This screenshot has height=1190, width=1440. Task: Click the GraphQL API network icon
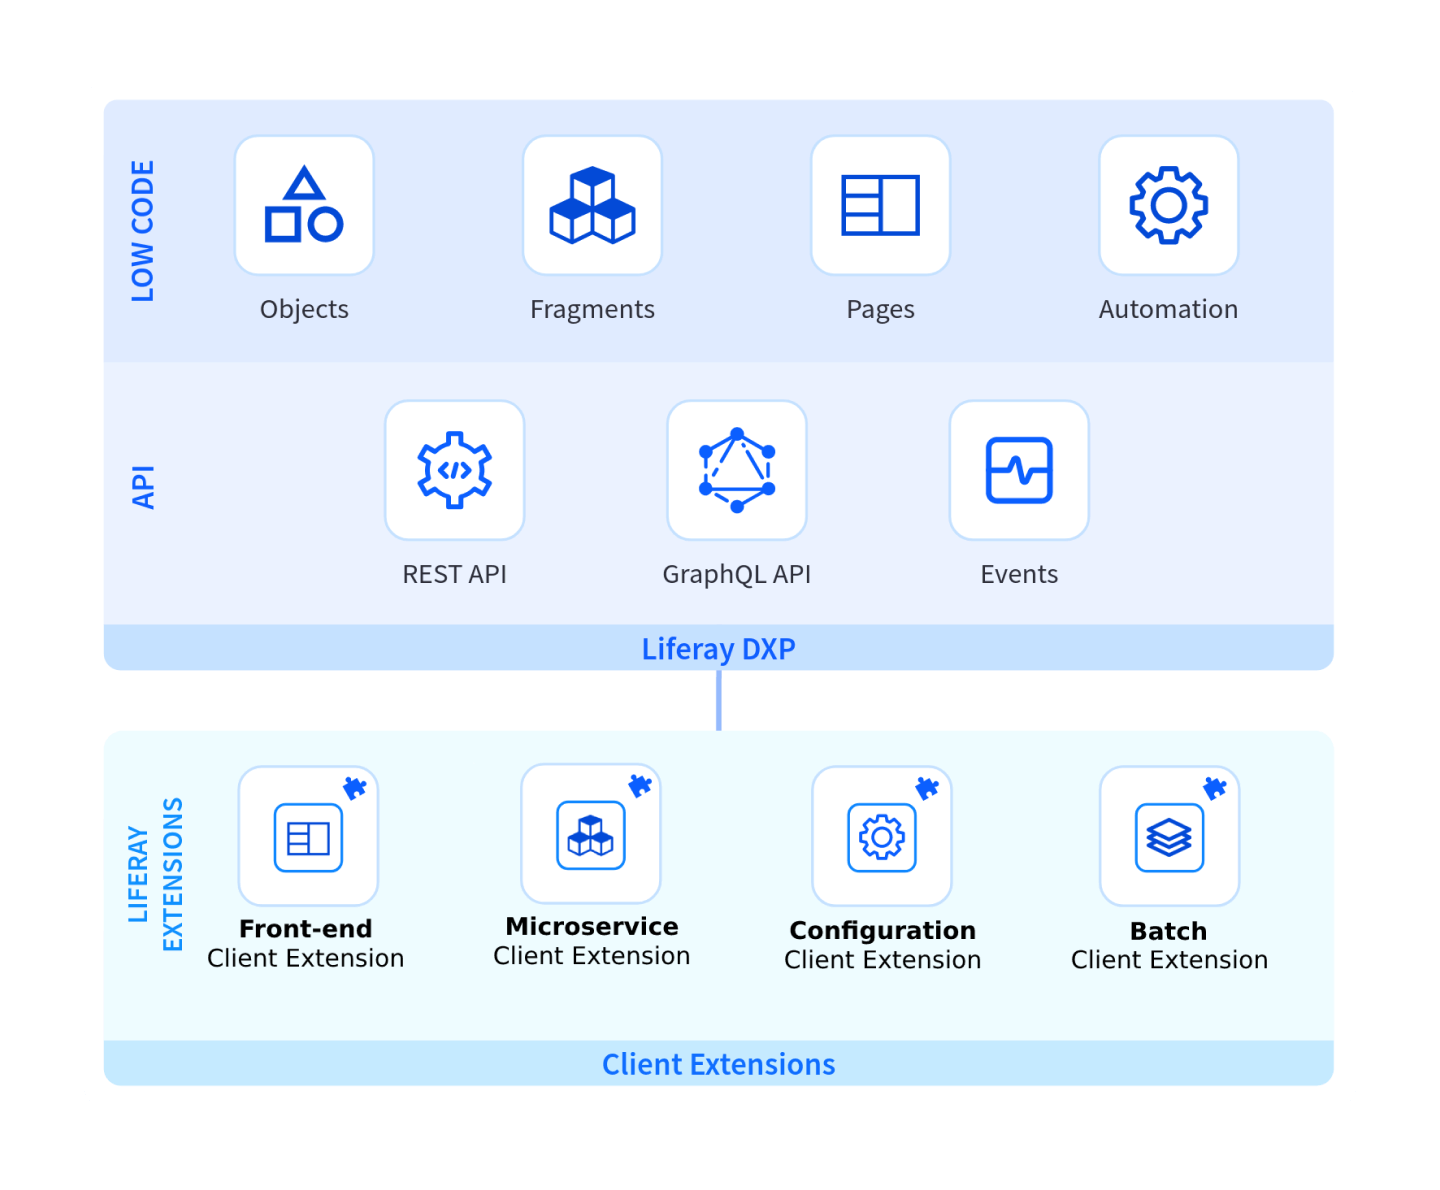[737, 470]
